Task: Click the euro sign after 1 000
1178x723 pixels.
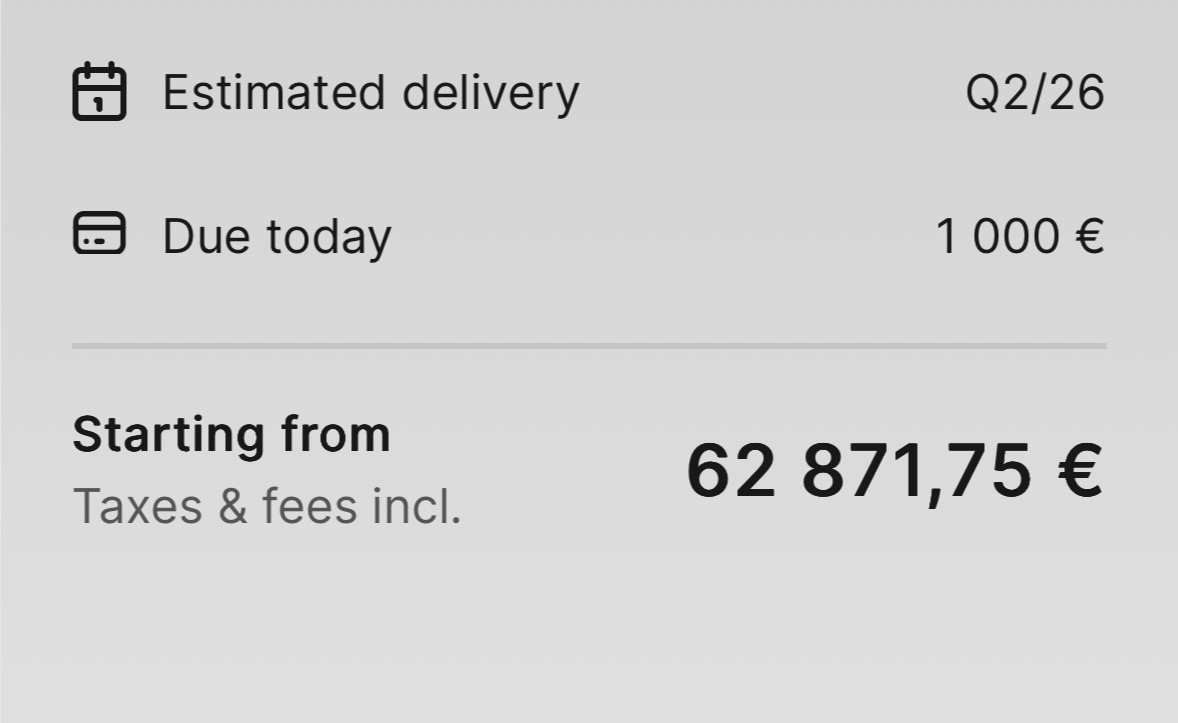Action: click(1089, 237)
